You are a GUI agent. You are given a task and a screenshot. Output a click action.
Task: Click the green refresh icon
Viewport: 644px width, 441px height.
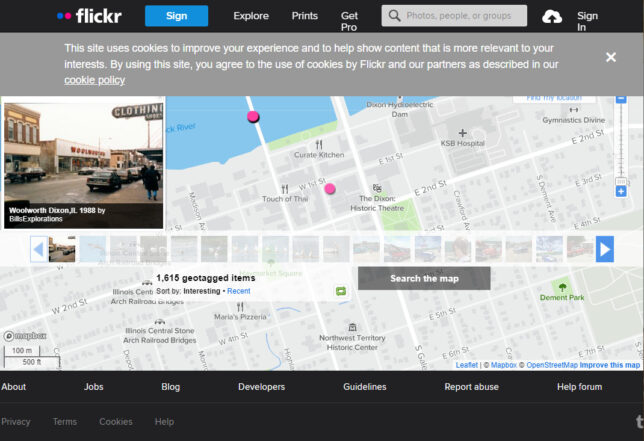[x=341, y=291]
